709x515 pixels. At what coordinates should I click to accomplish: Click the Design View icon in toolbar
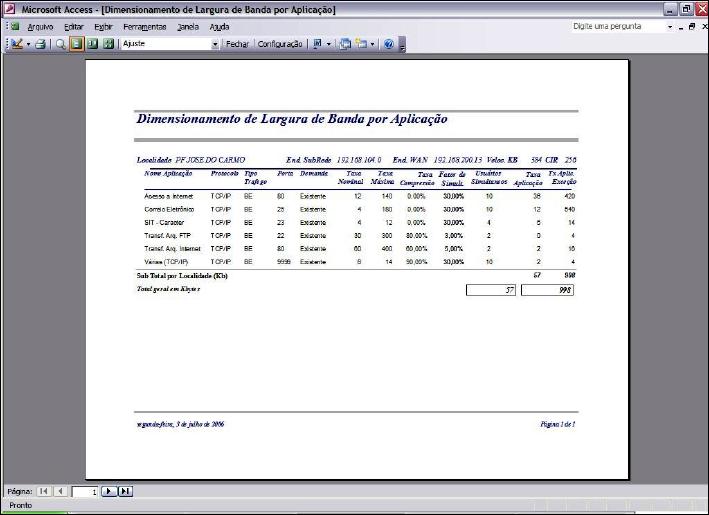[17, 44]
